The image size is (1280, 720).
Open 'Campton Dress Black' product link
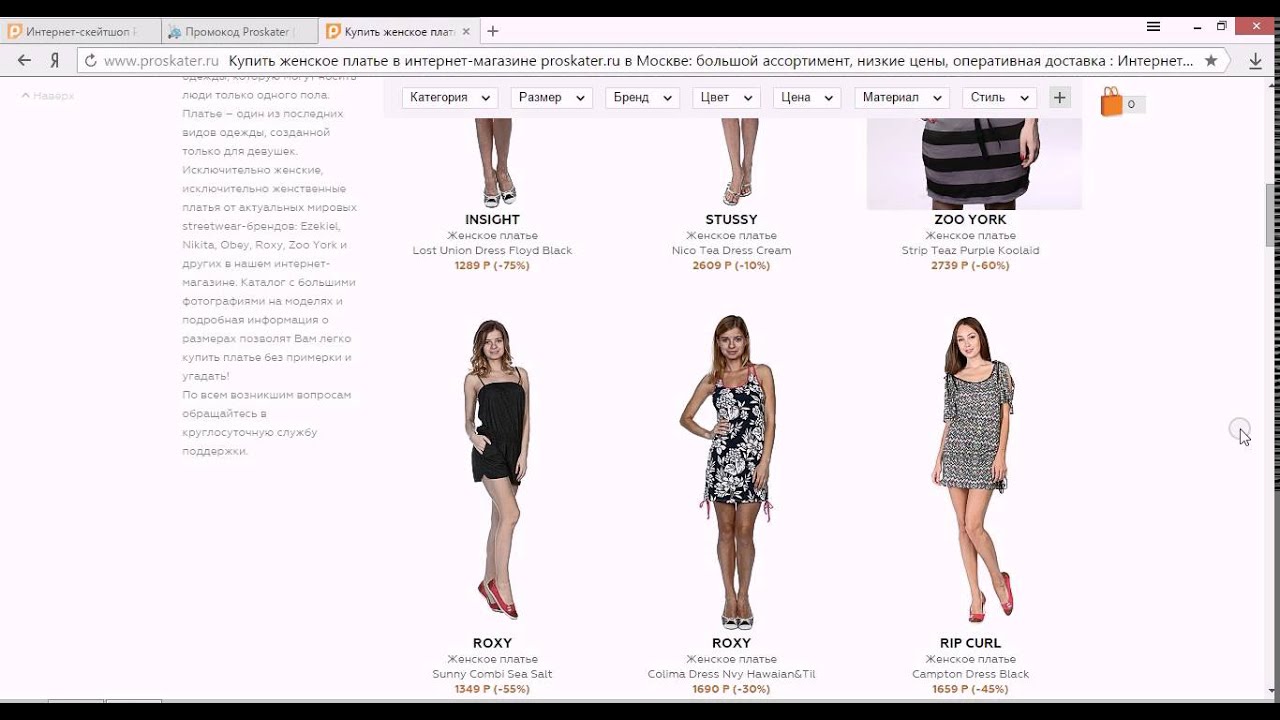coord(970,674)
